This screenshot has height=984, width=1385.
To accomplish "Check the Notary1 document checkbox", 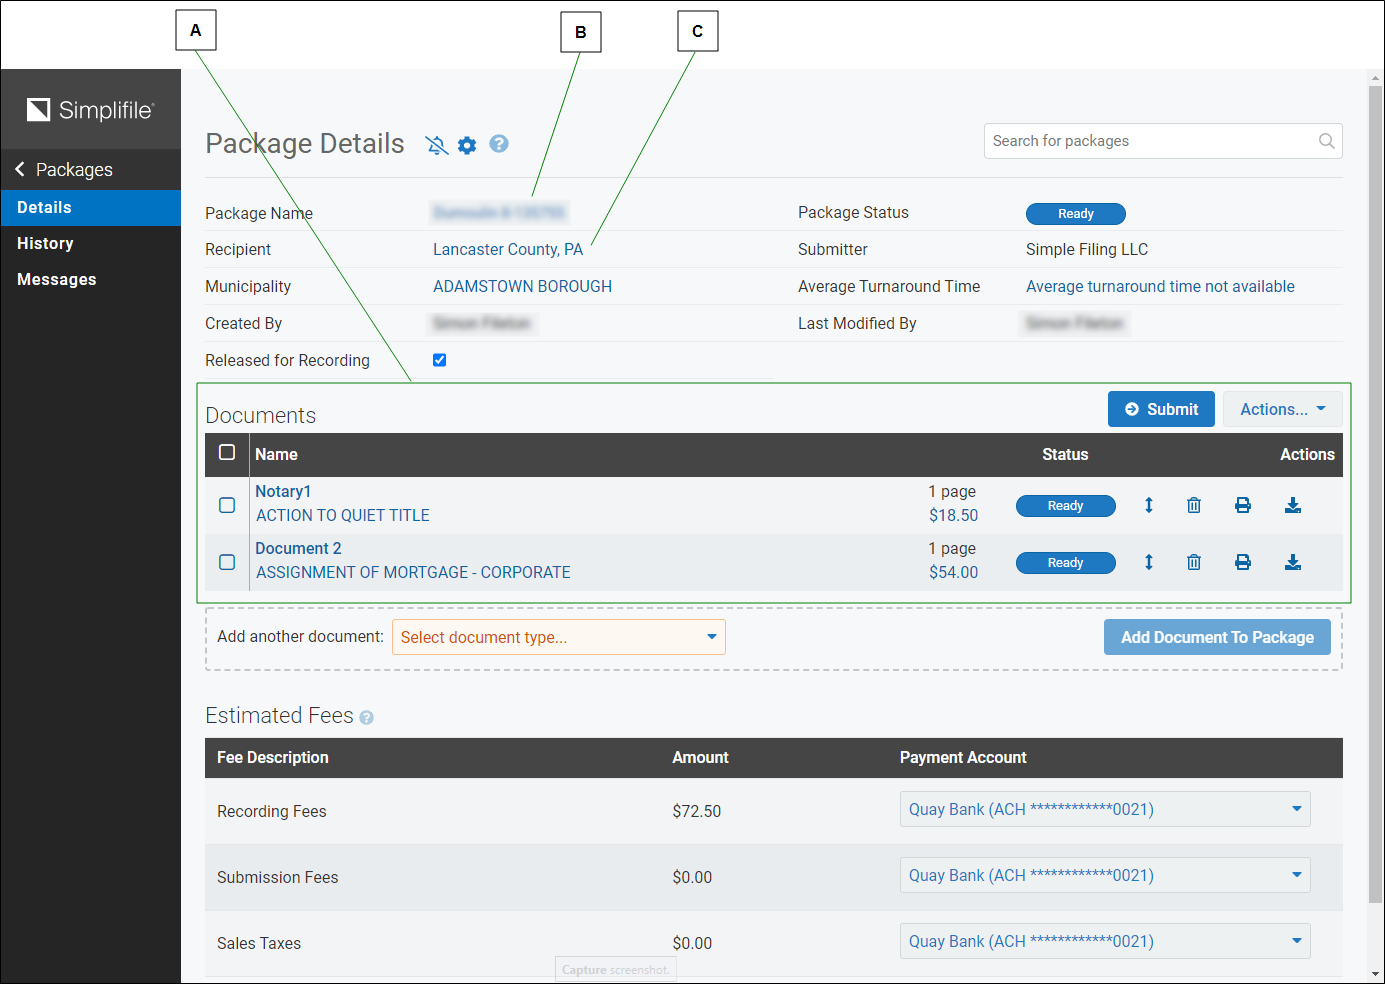I will coord(227,506).
